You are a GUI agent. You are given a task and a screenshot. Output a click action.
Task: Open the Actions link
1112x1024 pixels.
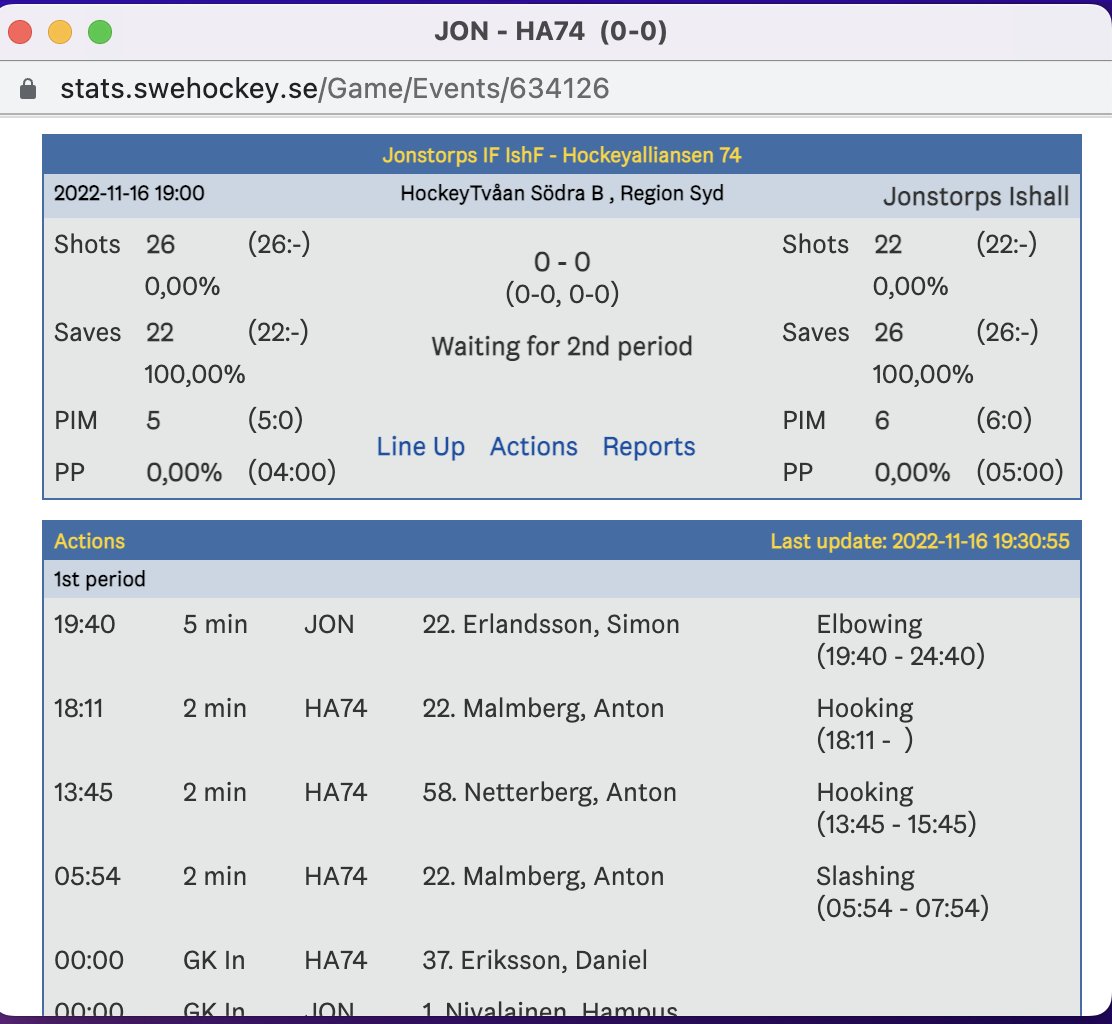tap(534, 447)
